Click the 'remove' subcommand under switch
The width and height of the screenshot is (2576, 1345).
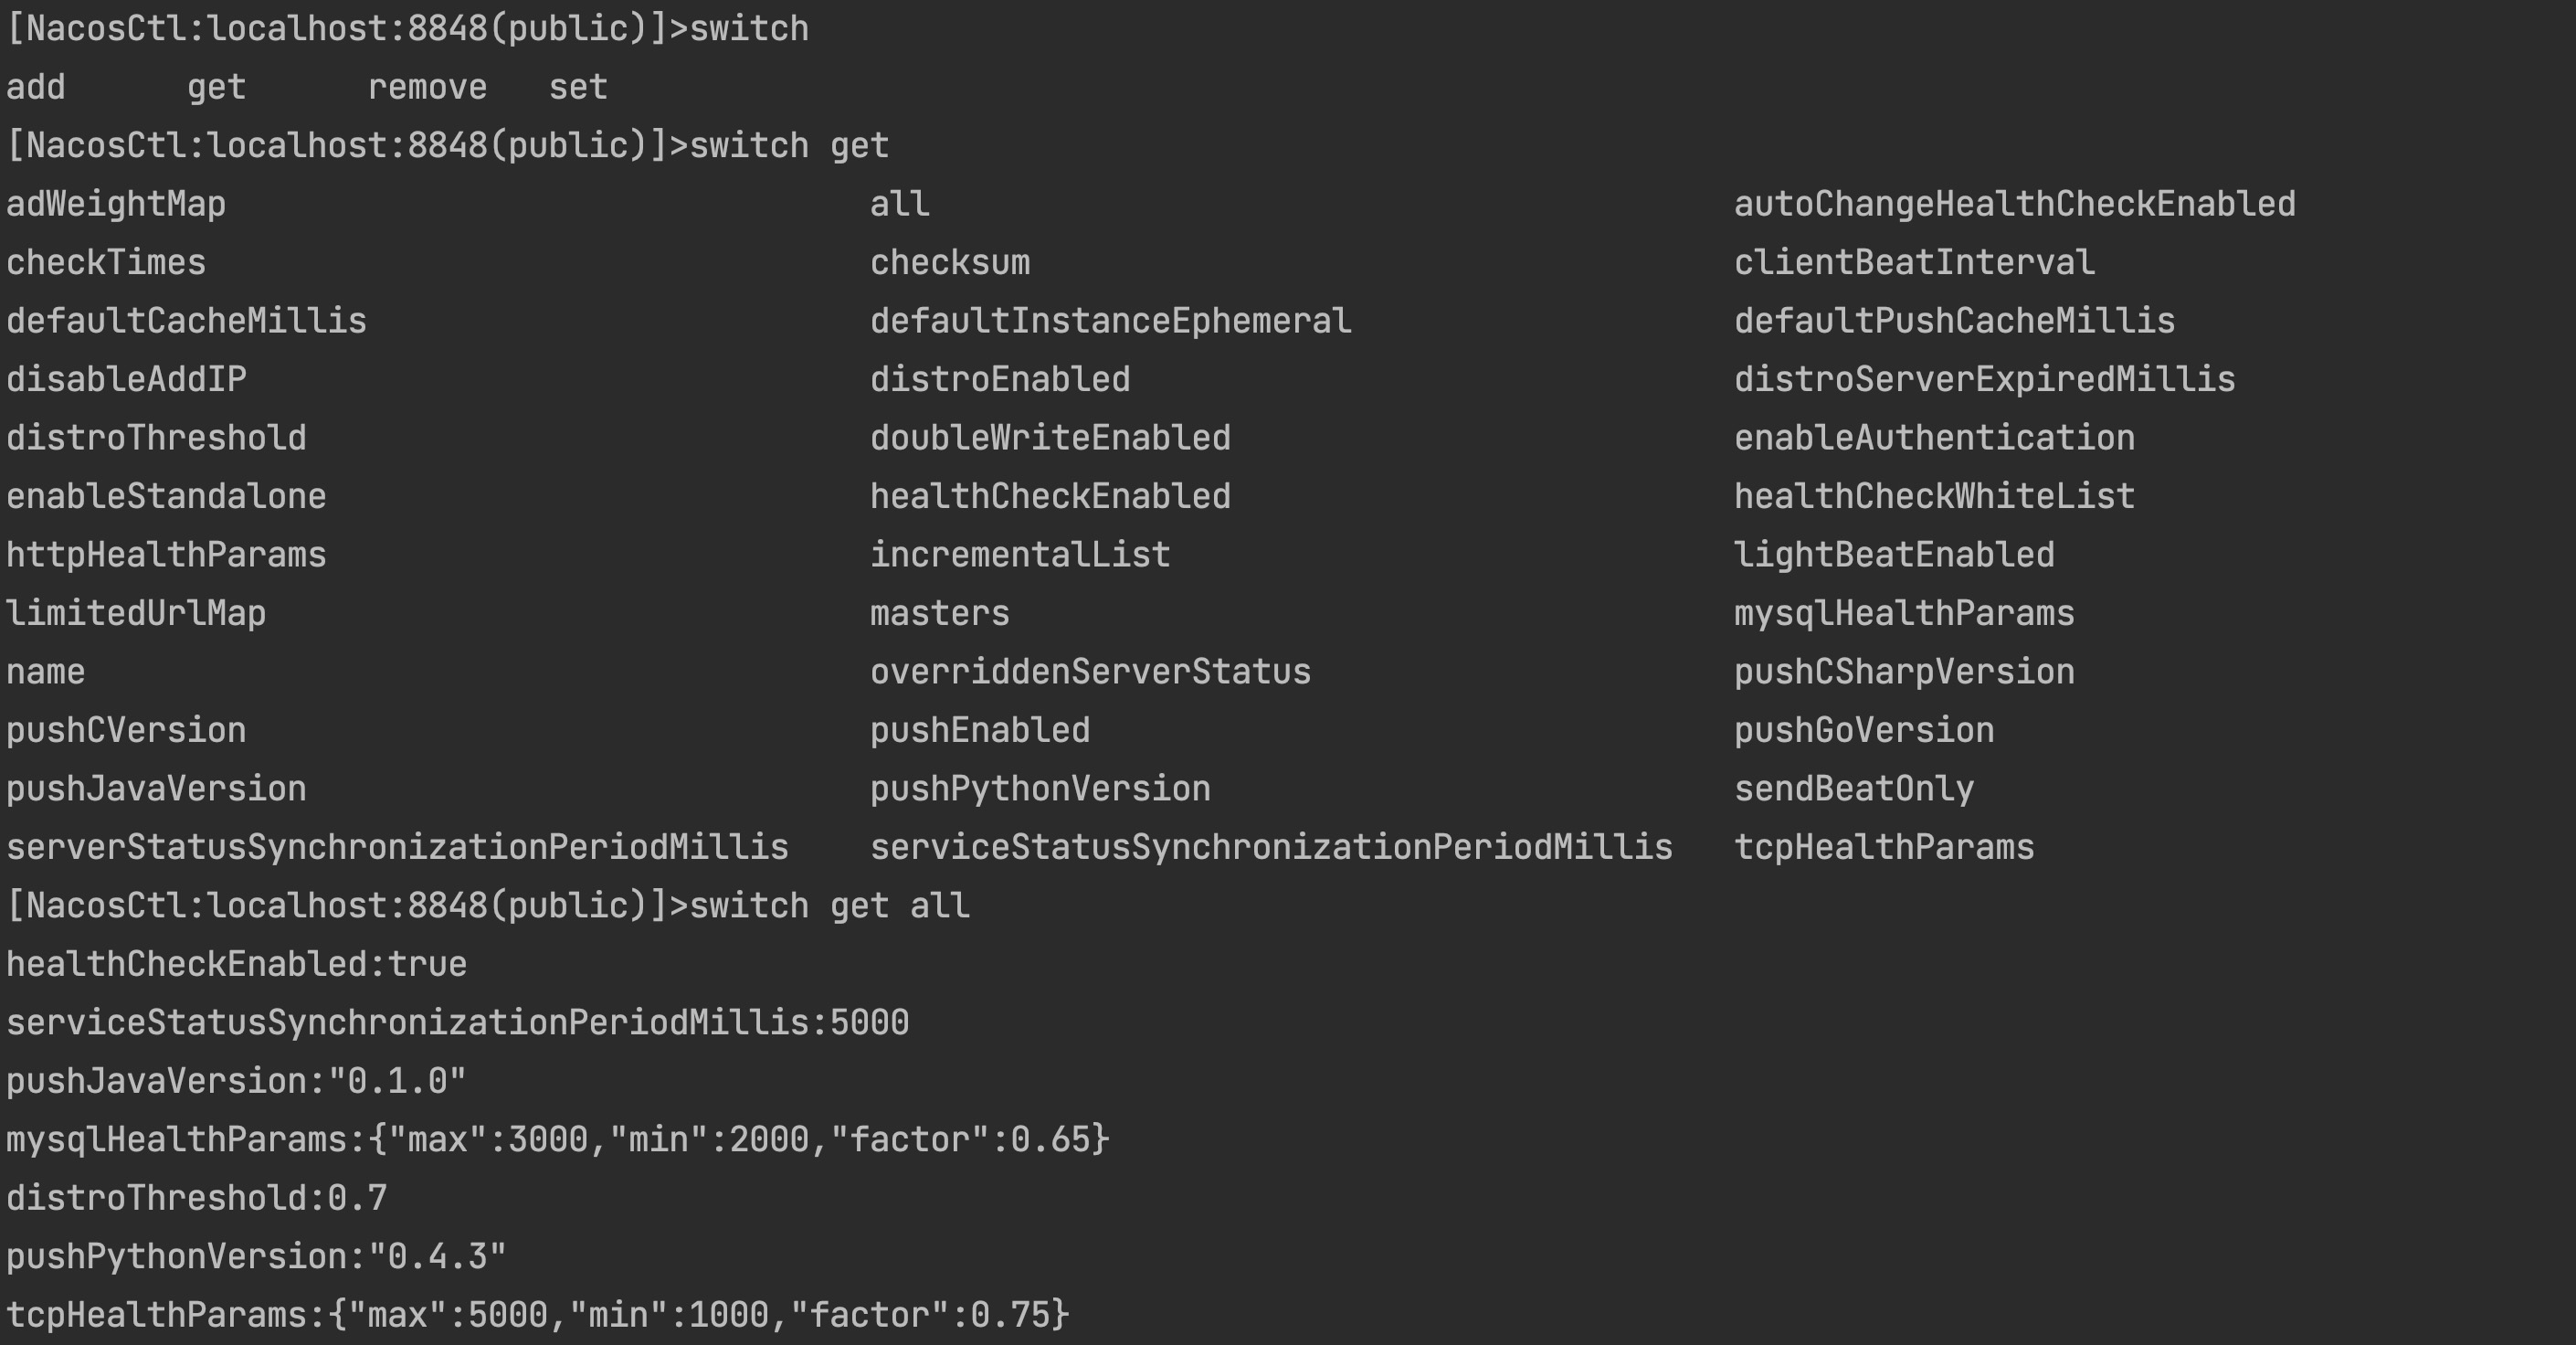(427, 87)
